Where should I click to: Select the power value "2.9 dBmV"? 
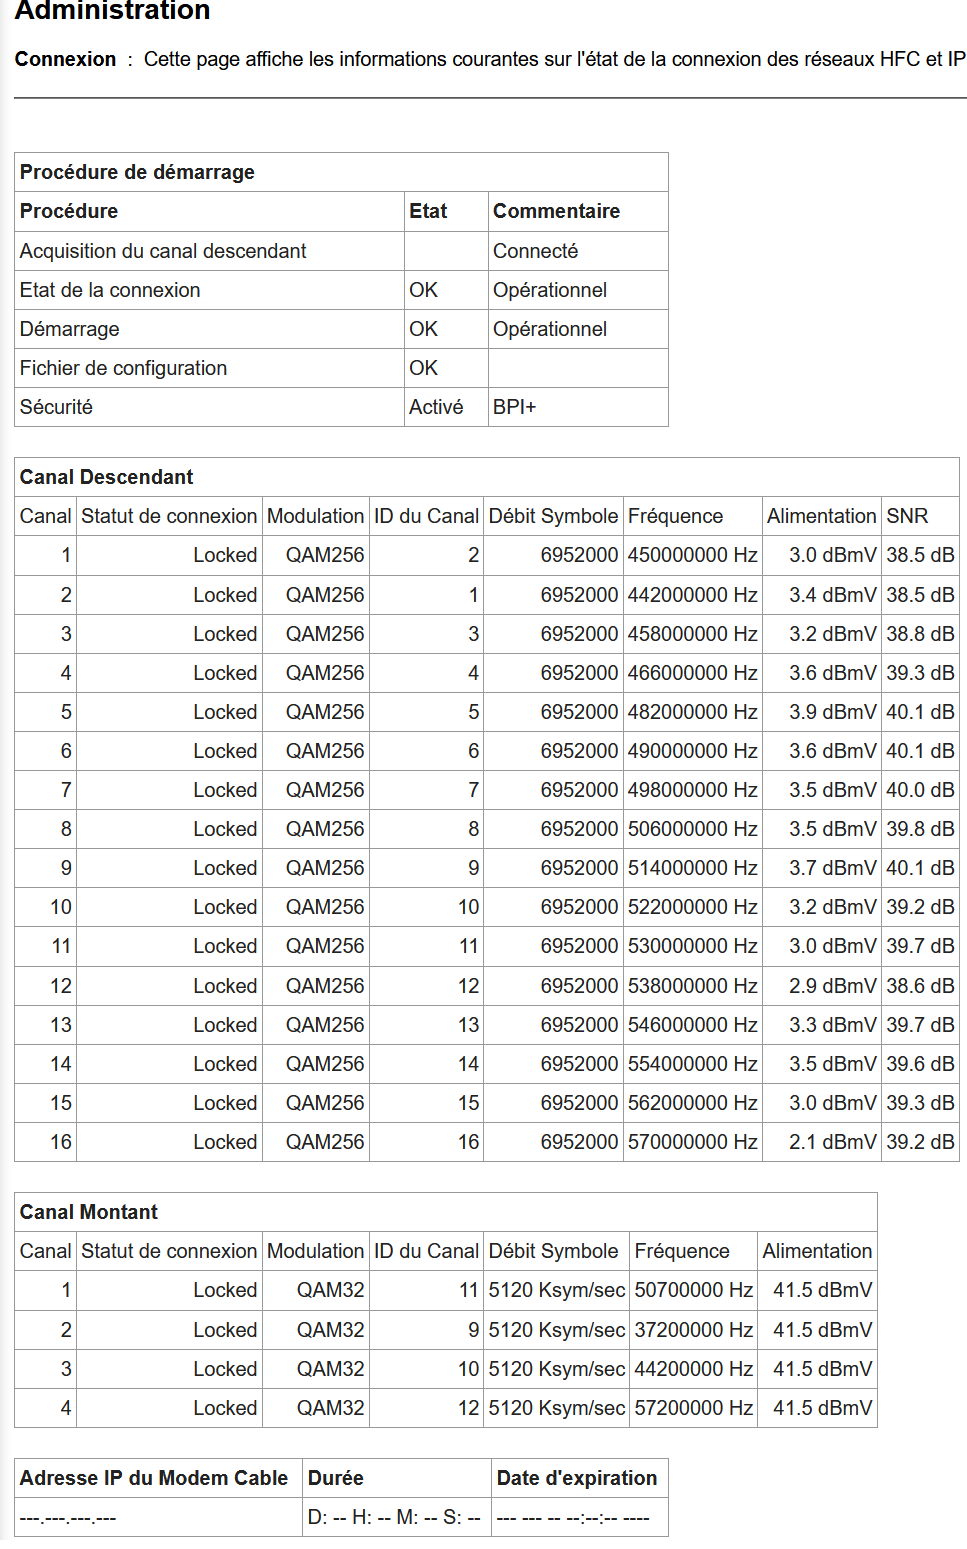point(833,986)
